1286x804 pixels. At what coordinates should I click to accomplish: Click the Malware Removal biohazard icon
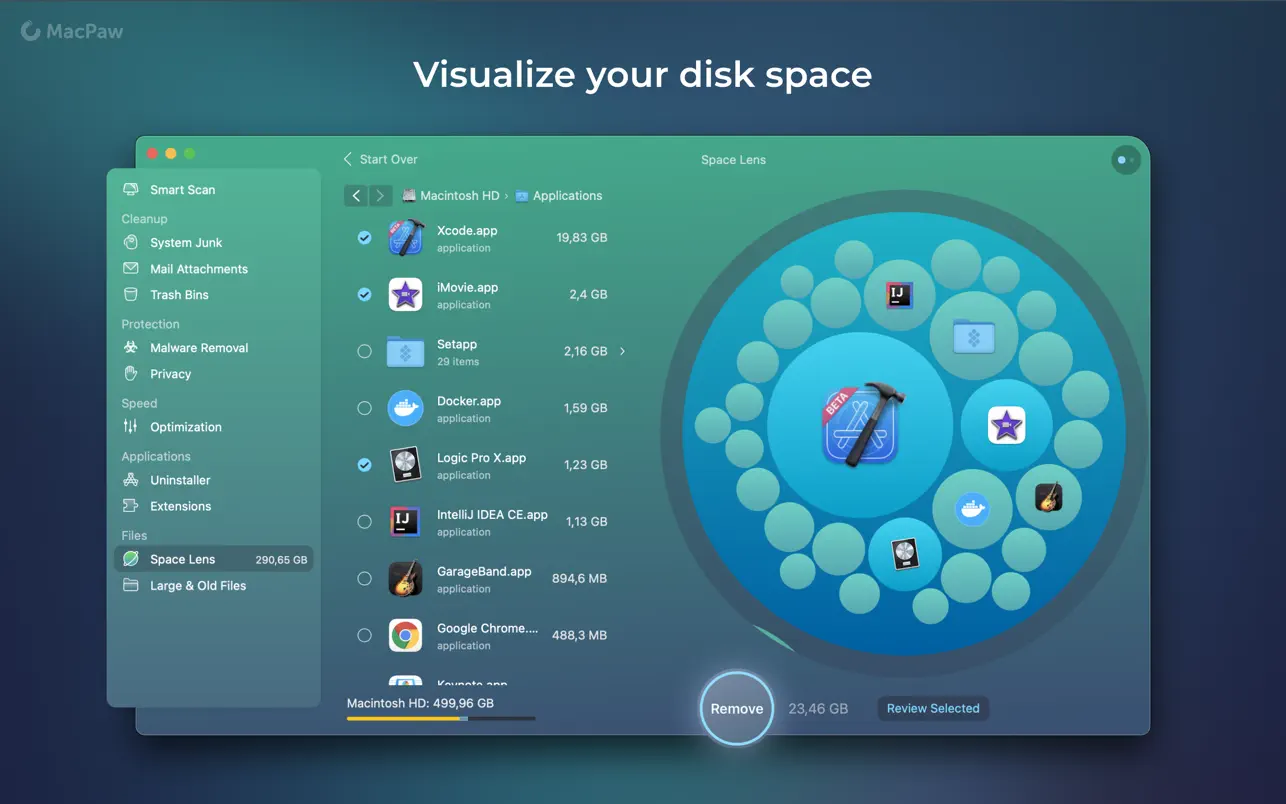coord(130,348)
